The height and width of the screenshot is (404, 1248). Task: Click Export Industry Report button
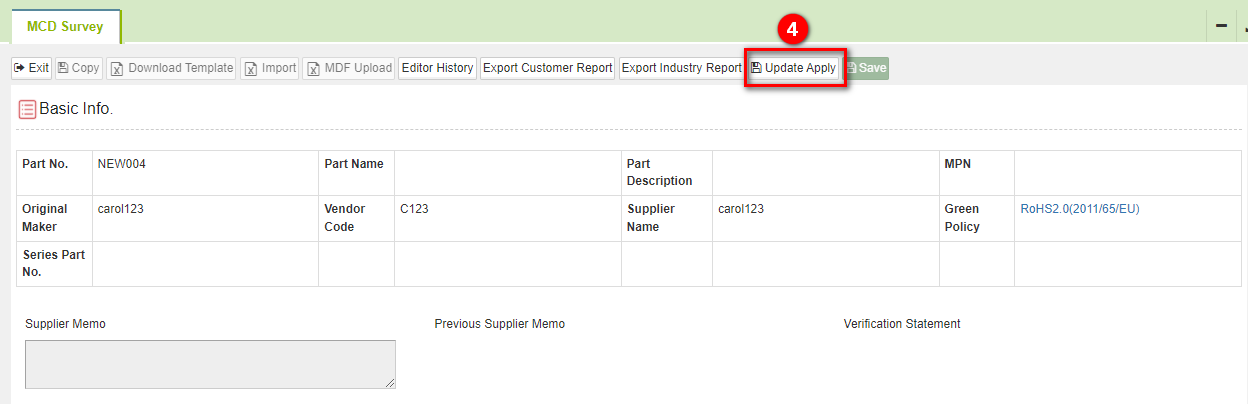click(x=681, y=68)
